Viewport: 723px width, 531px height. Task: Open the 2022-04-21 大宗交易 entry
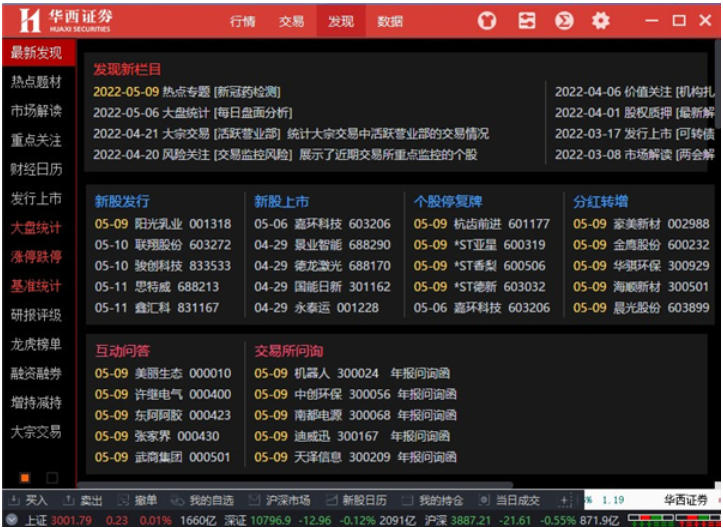pos(291,134)
